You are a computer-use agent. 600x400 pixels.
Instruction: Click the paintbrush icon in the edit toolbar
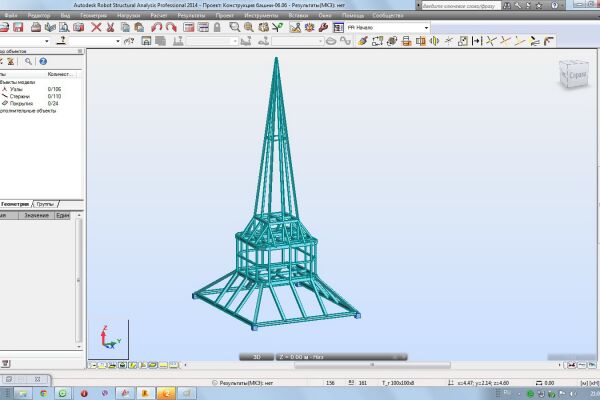362,41
